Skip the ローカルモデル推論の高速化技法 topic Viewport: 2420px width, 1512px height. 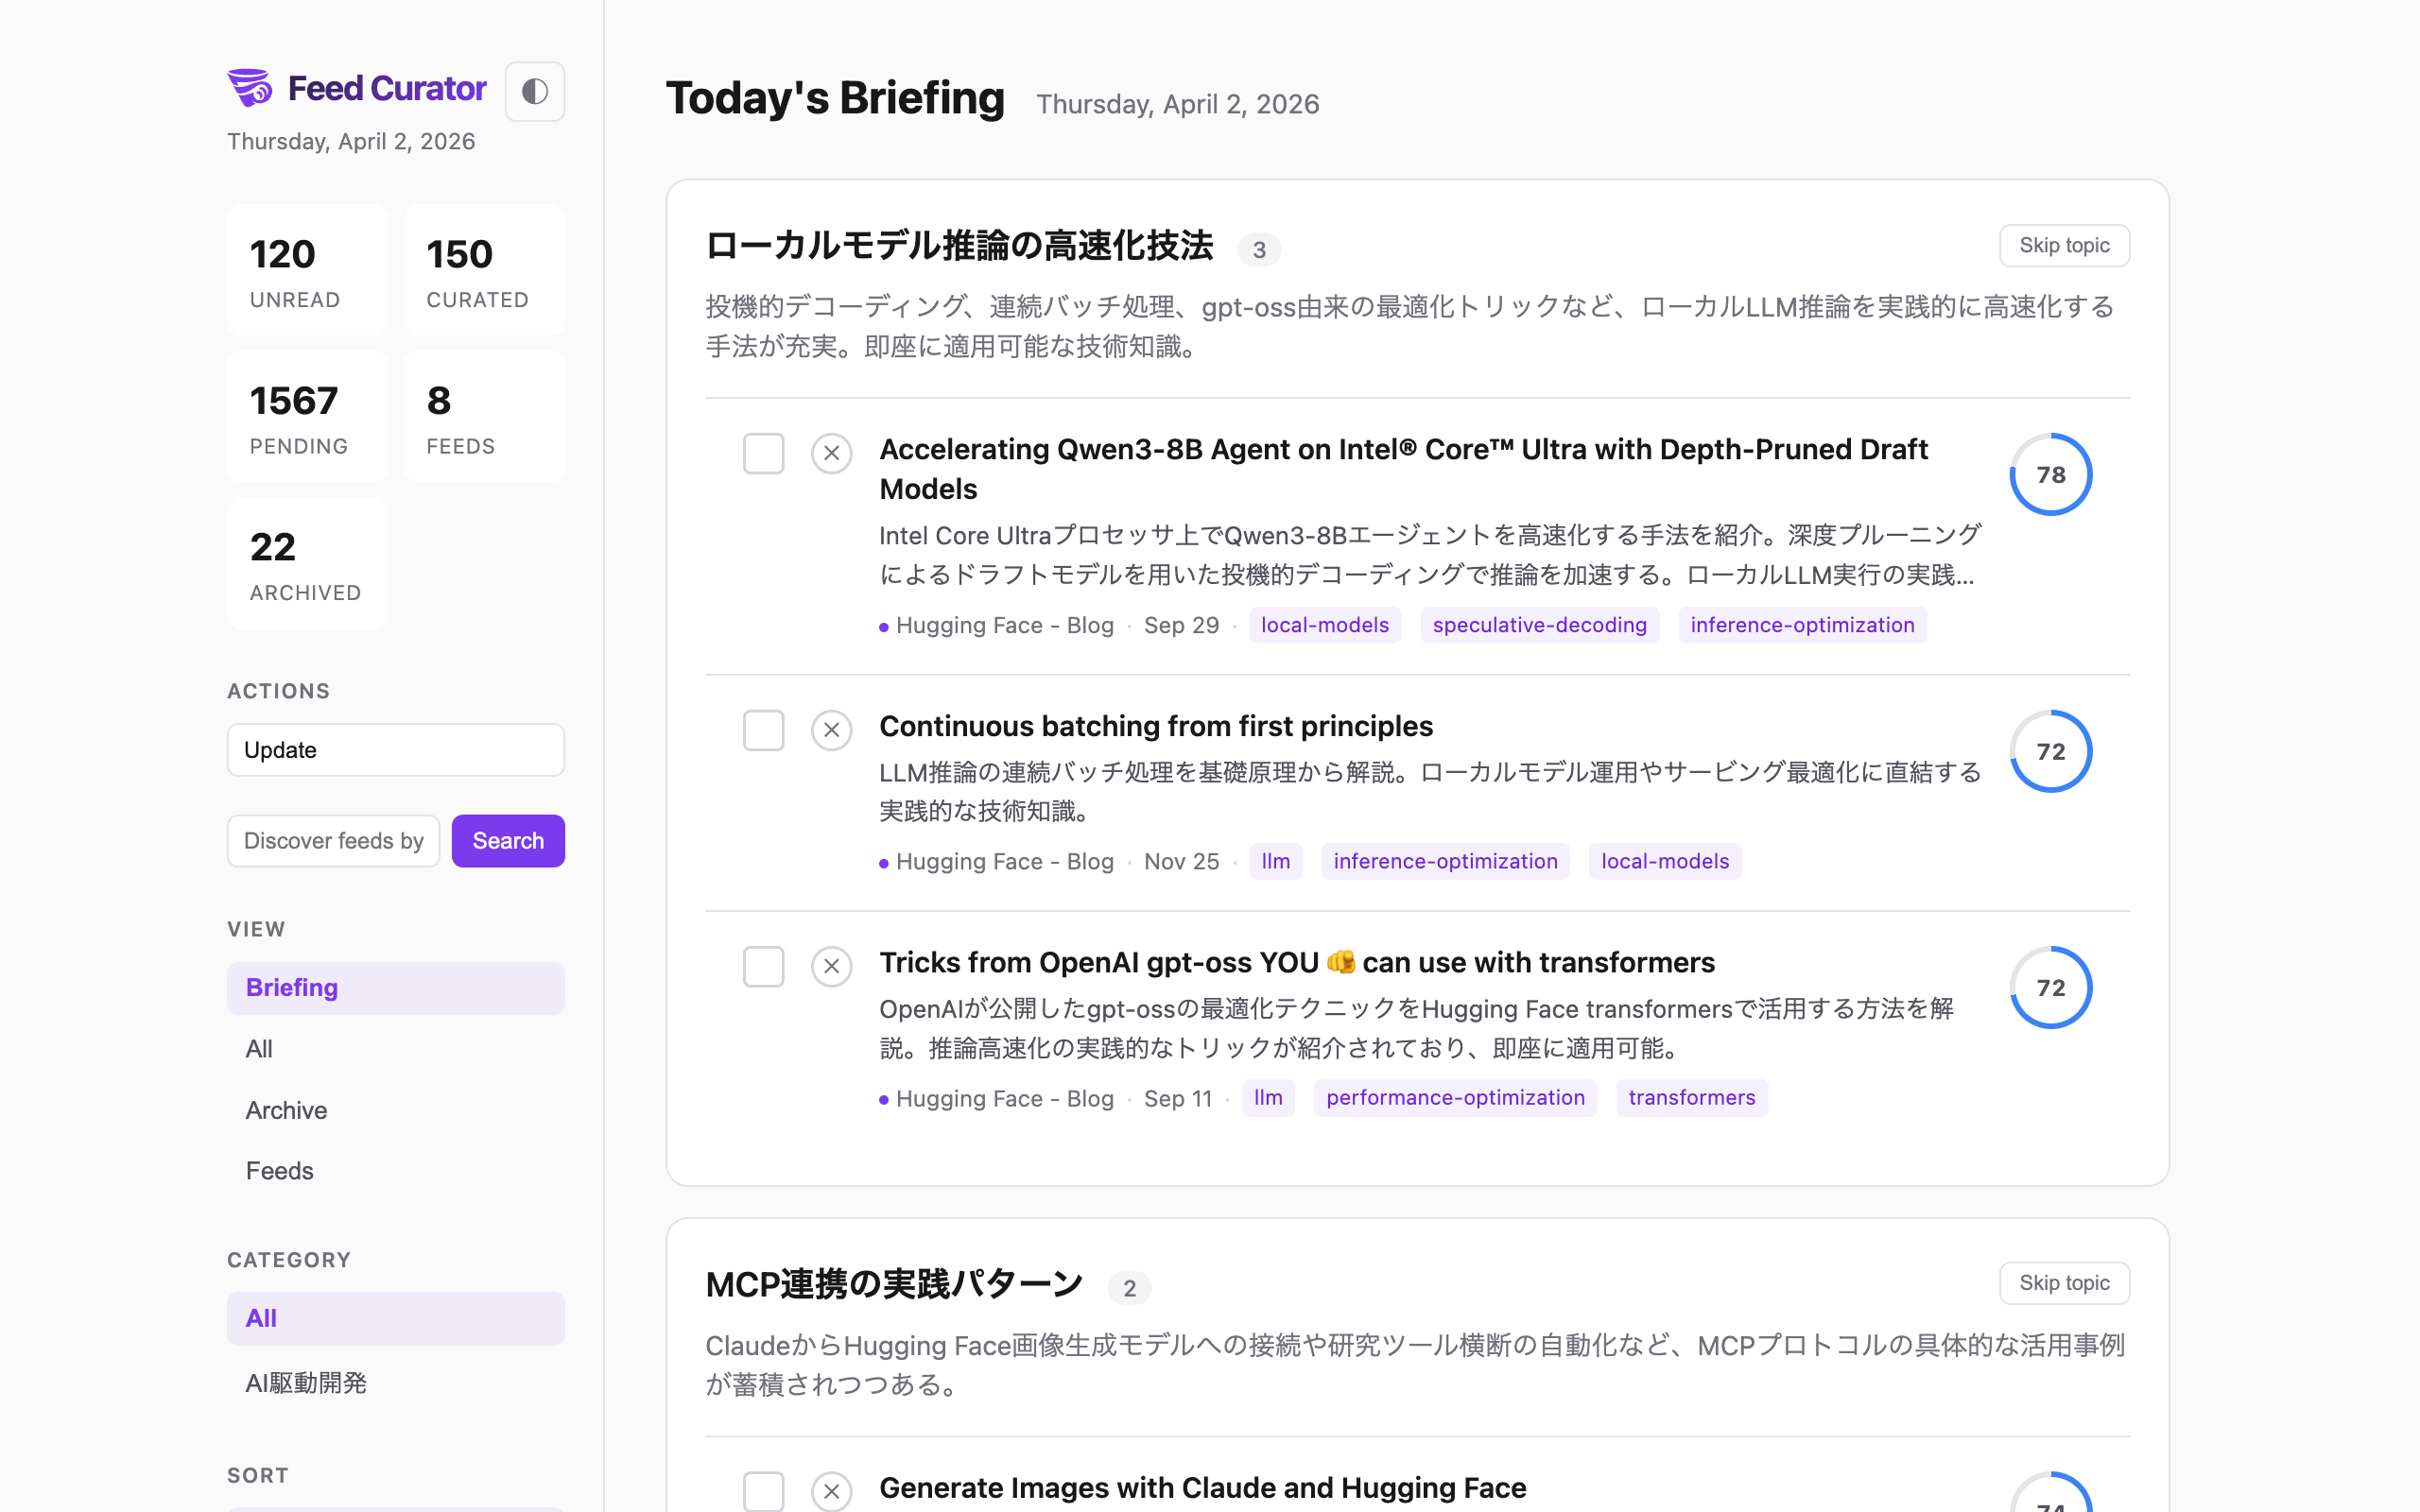click(x=2064, y=245)
